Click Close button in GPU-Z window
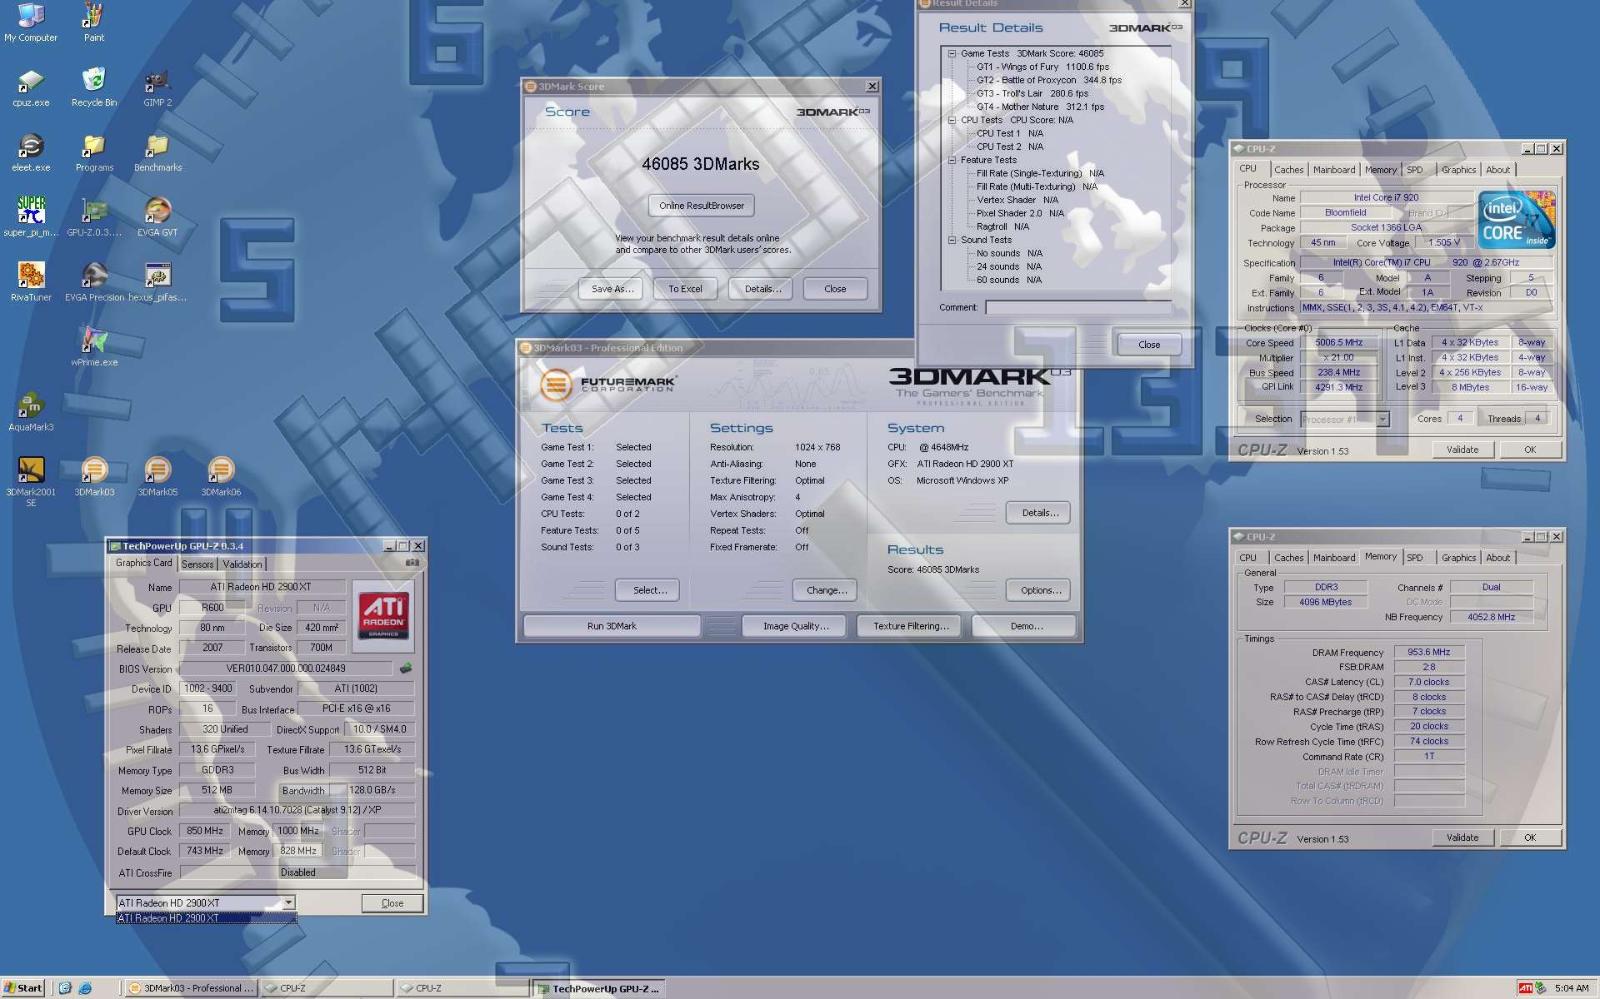Viewport: 1600px width, 999px height. point(392,903)
